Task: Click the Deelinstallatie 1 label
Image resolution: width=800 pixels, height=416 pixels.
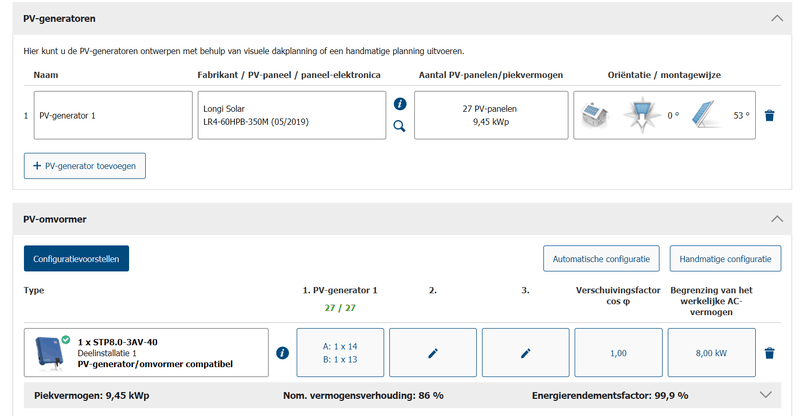Action: (x=107, y=353)
